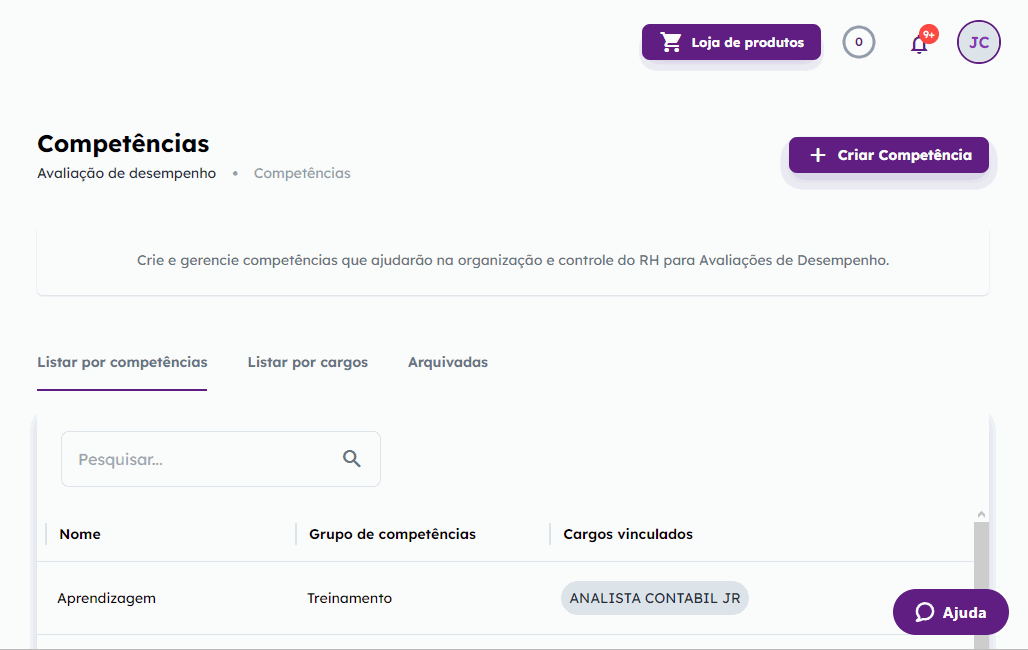Open the Arquivadas tab
Image resolution: width=1028 pixels, height=650 pixels.
[x=448, y=362]
